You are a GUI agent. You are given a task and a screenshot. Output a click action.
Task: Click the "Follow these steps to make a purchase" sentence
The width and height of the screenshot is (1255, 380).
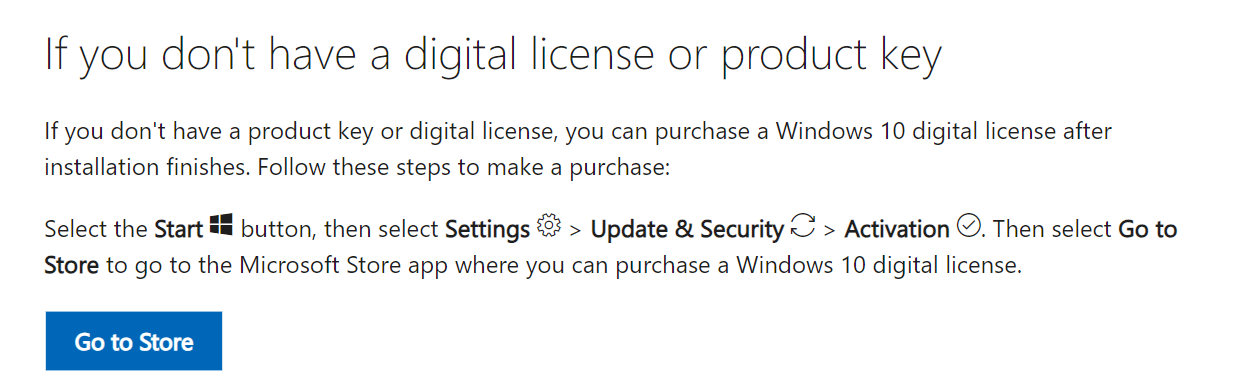pyautogui.click(x=463, y=167)
